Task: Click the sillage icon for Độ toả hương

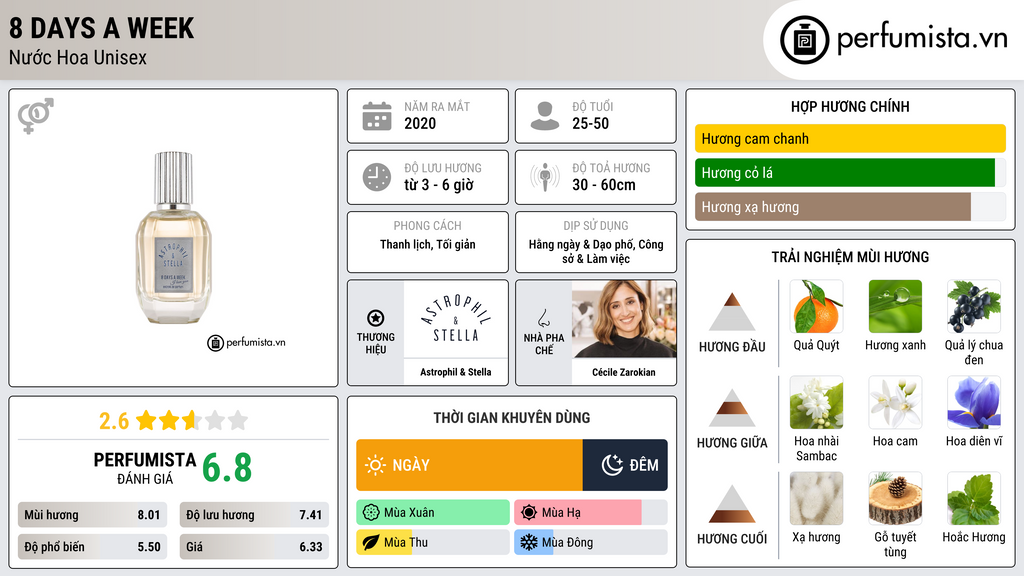Action: coord(545,177)
